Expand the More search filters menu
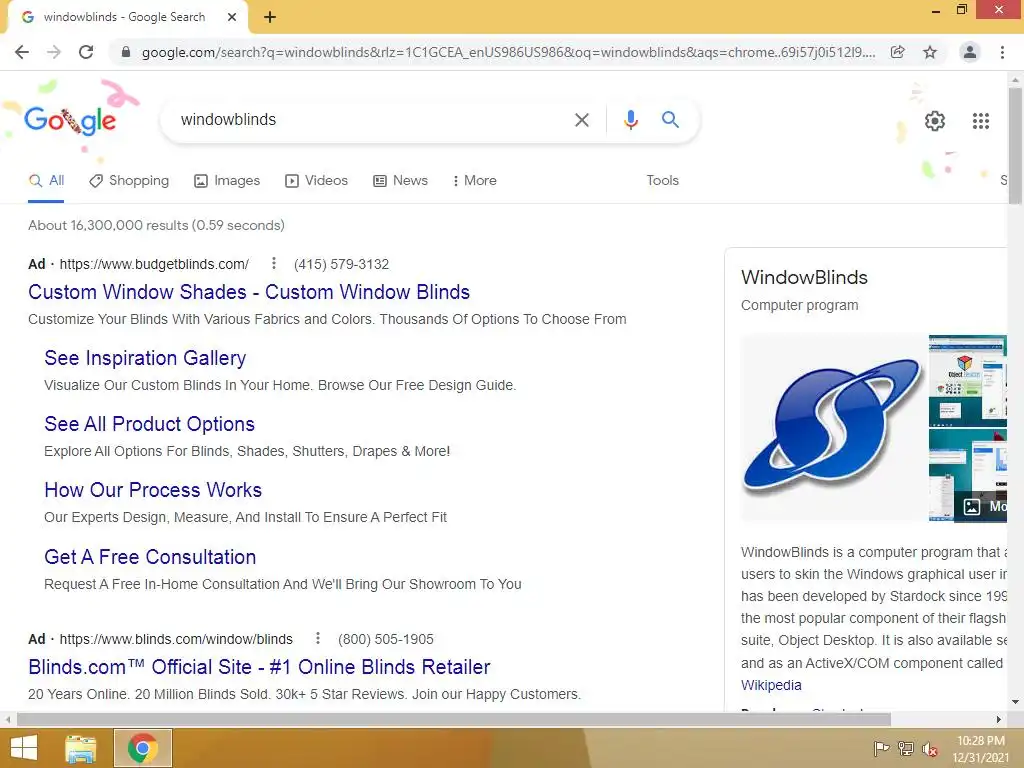This screenshot has width=1024, height=768. click(x=475, y=181)
